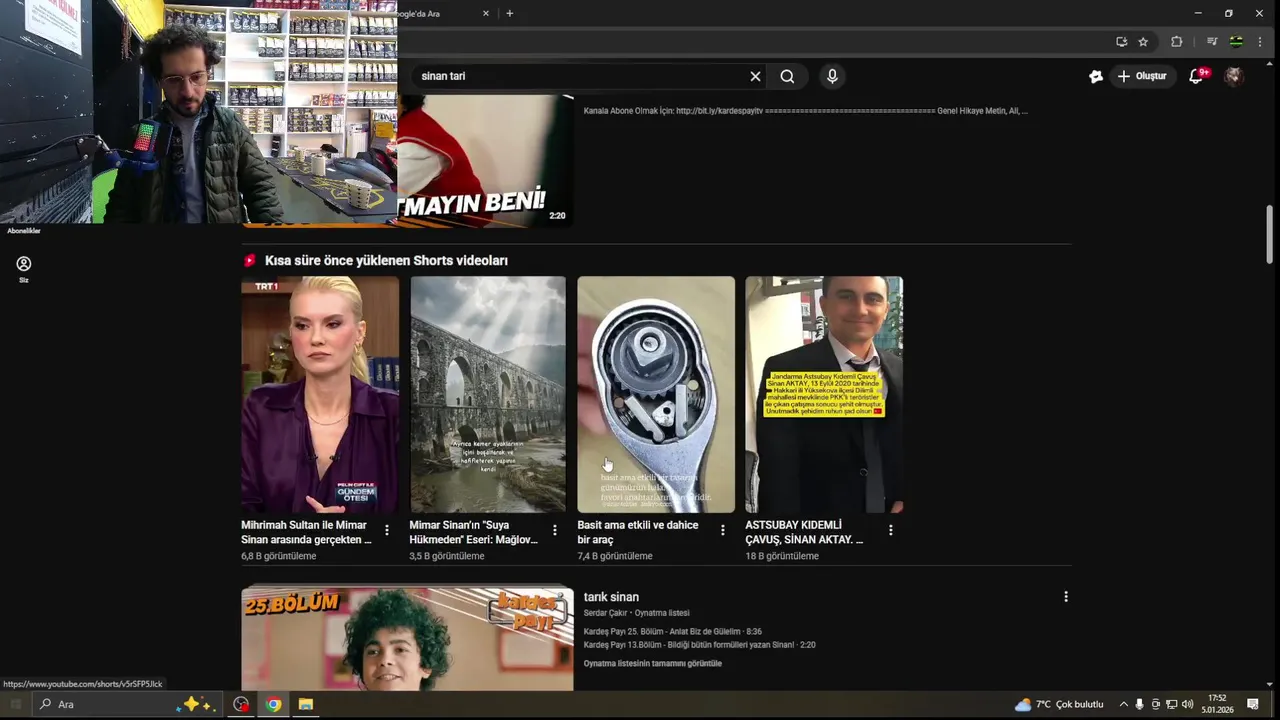Open the 25.BÖLÜM playlist thumbnail
This screenshot has height=720, width=1280.
[407, 638]
